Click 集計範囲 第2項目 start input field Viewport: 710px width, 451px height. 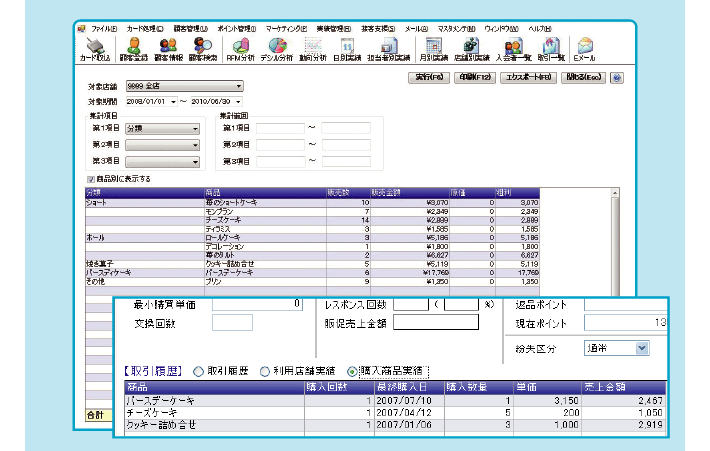[280, 145]
